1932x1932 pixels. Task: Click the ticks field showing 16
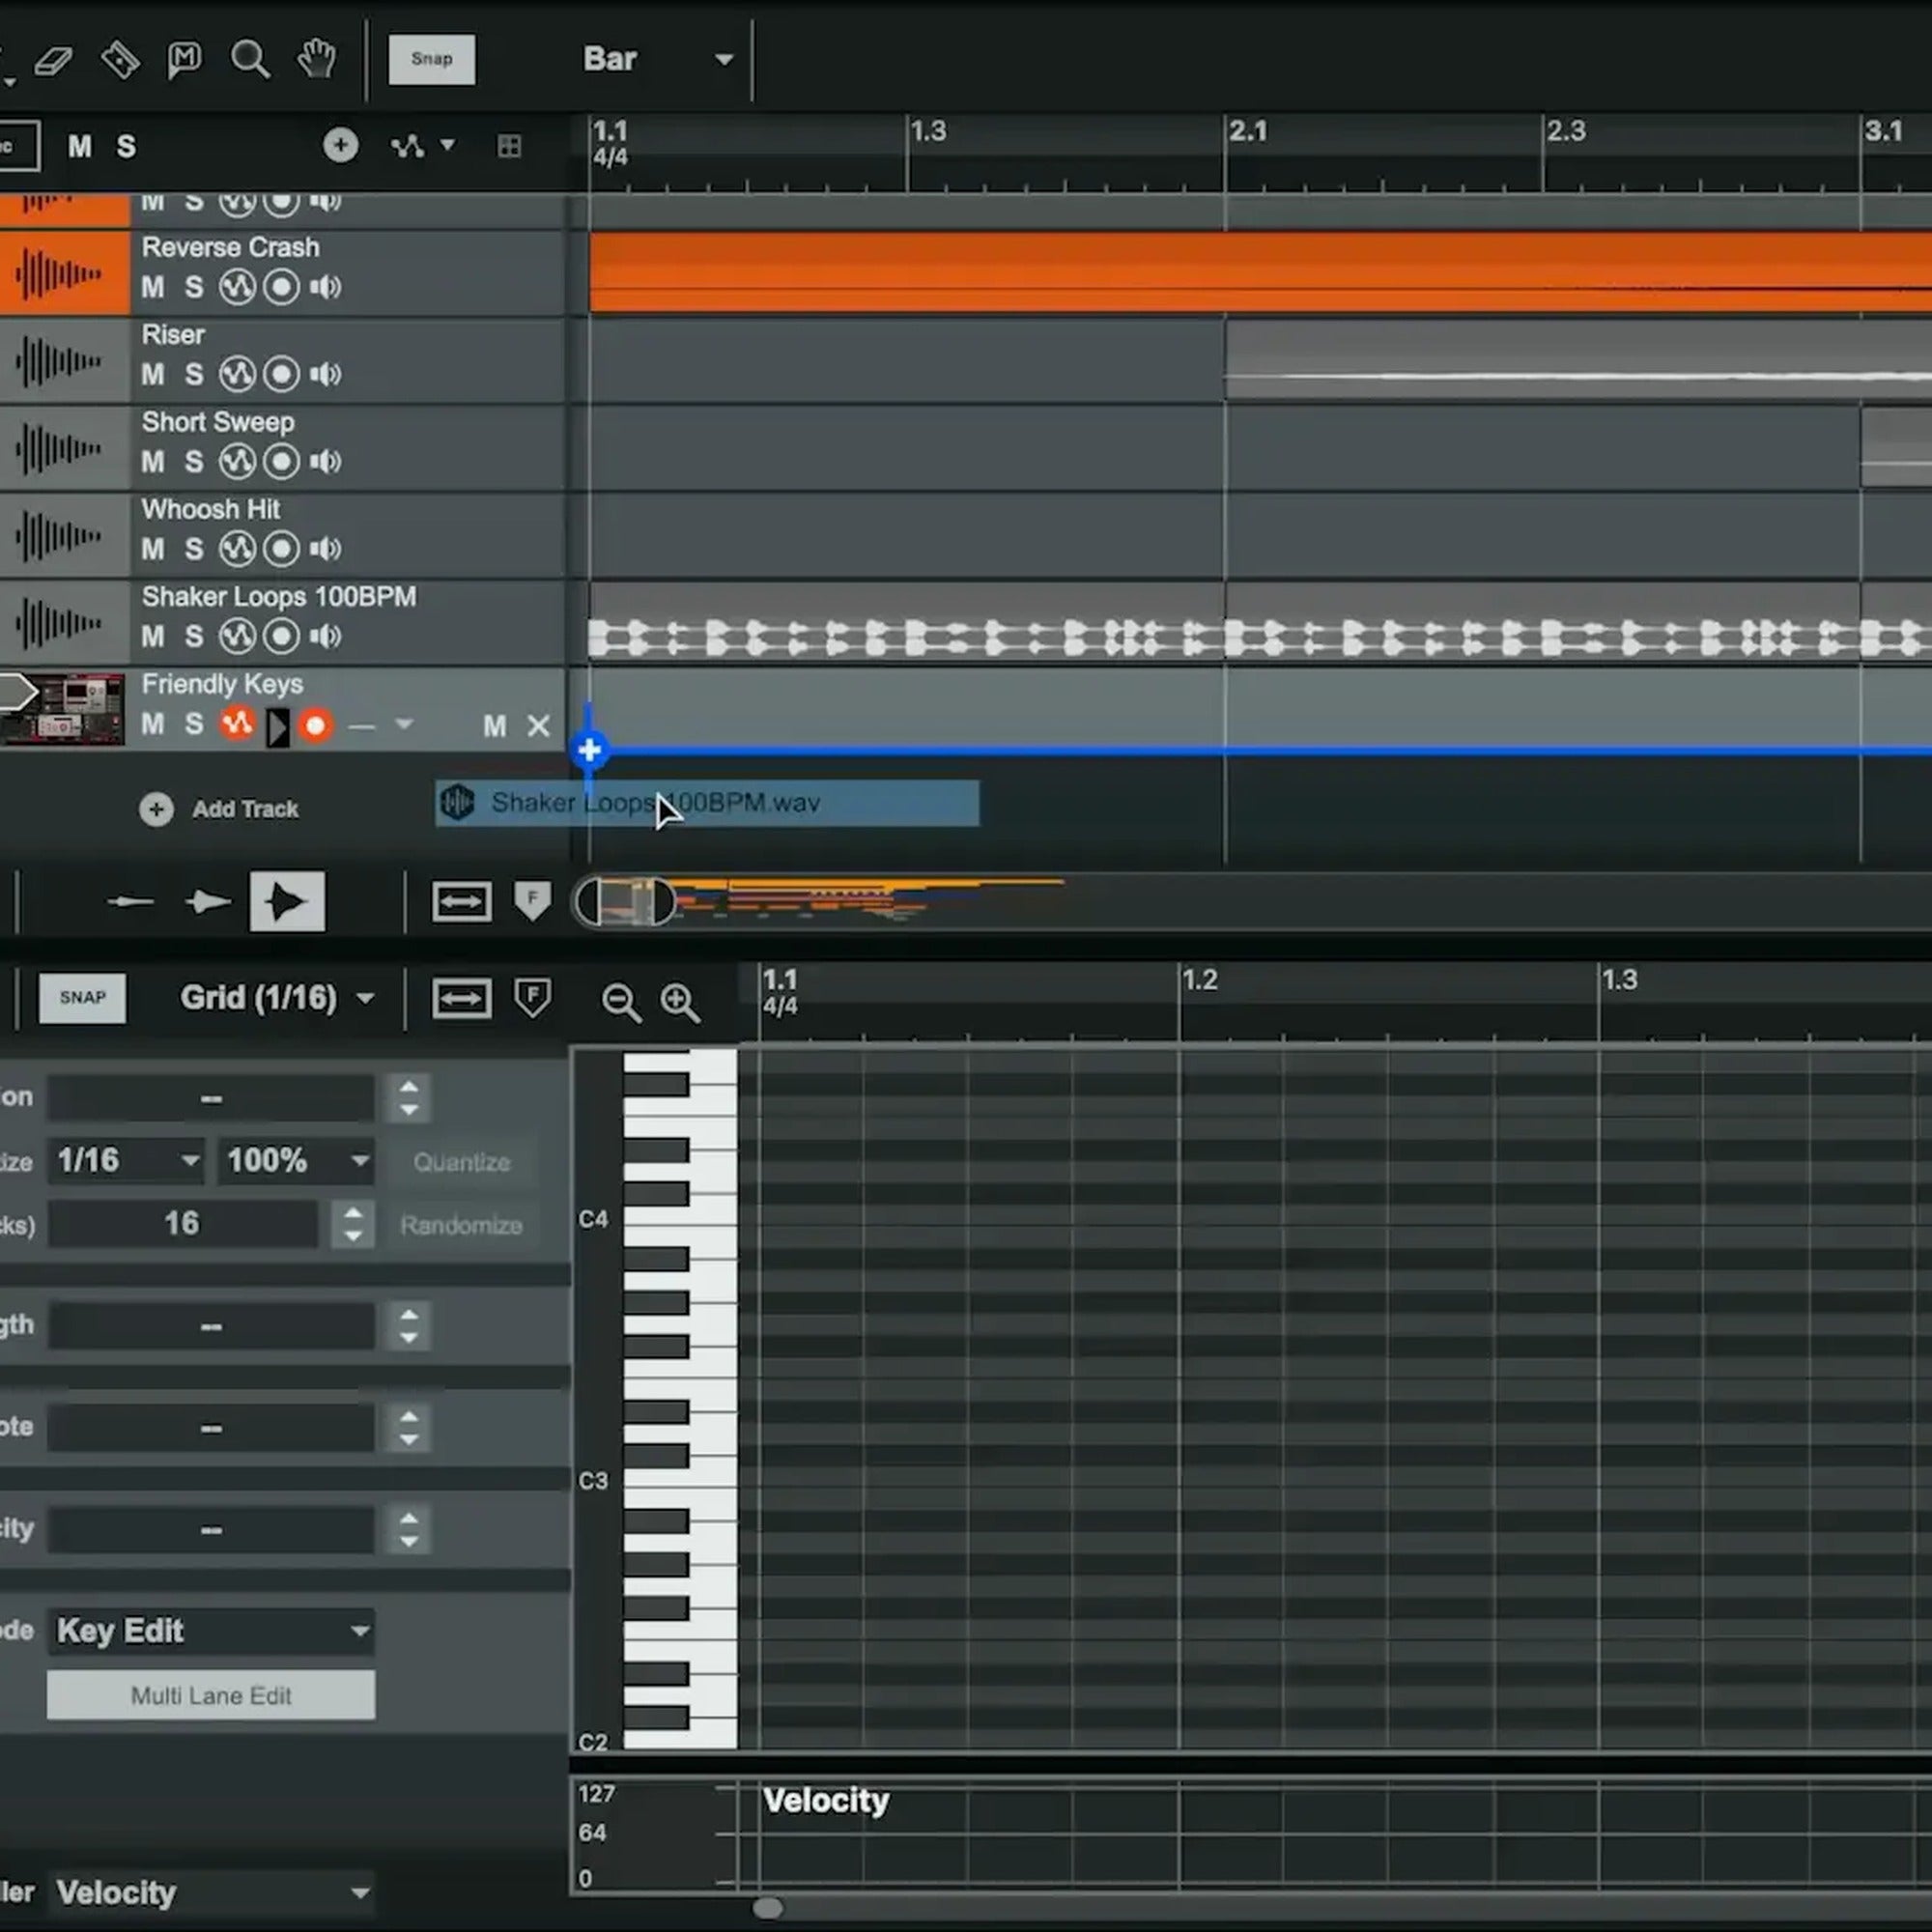pyautogui.click(x=183, y=1224)
